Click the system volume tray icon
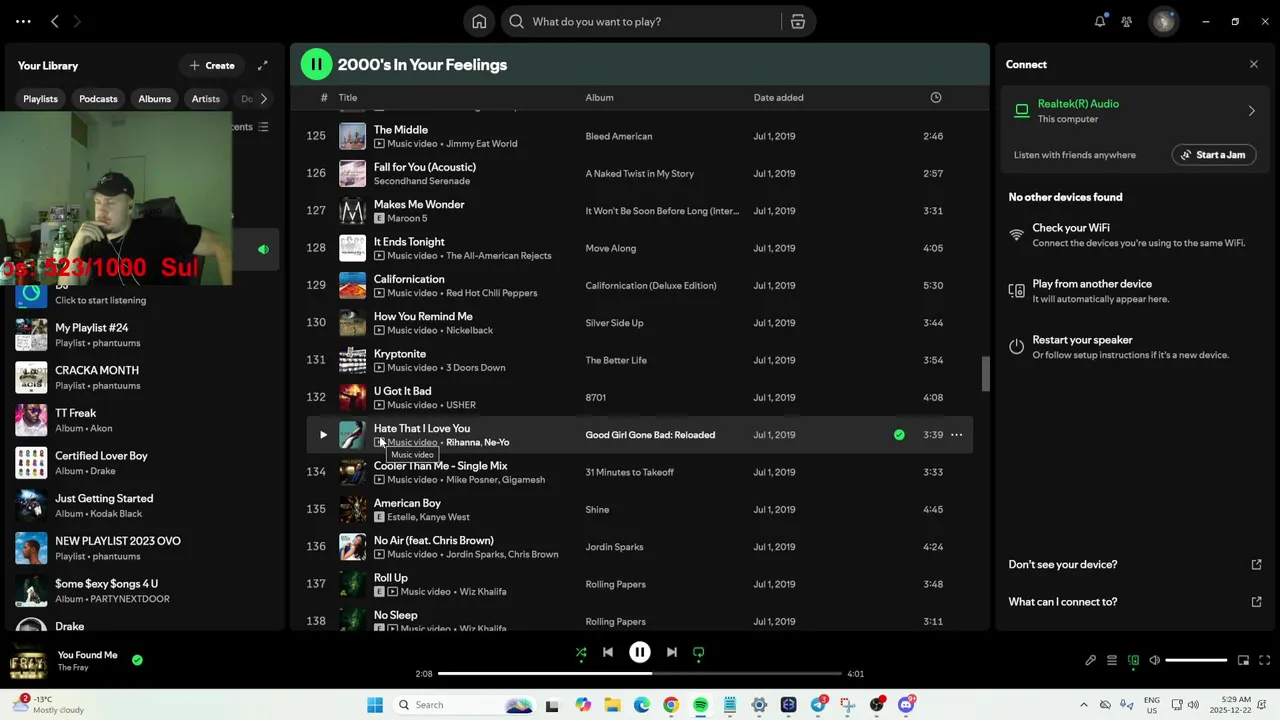 [1192, 705]
